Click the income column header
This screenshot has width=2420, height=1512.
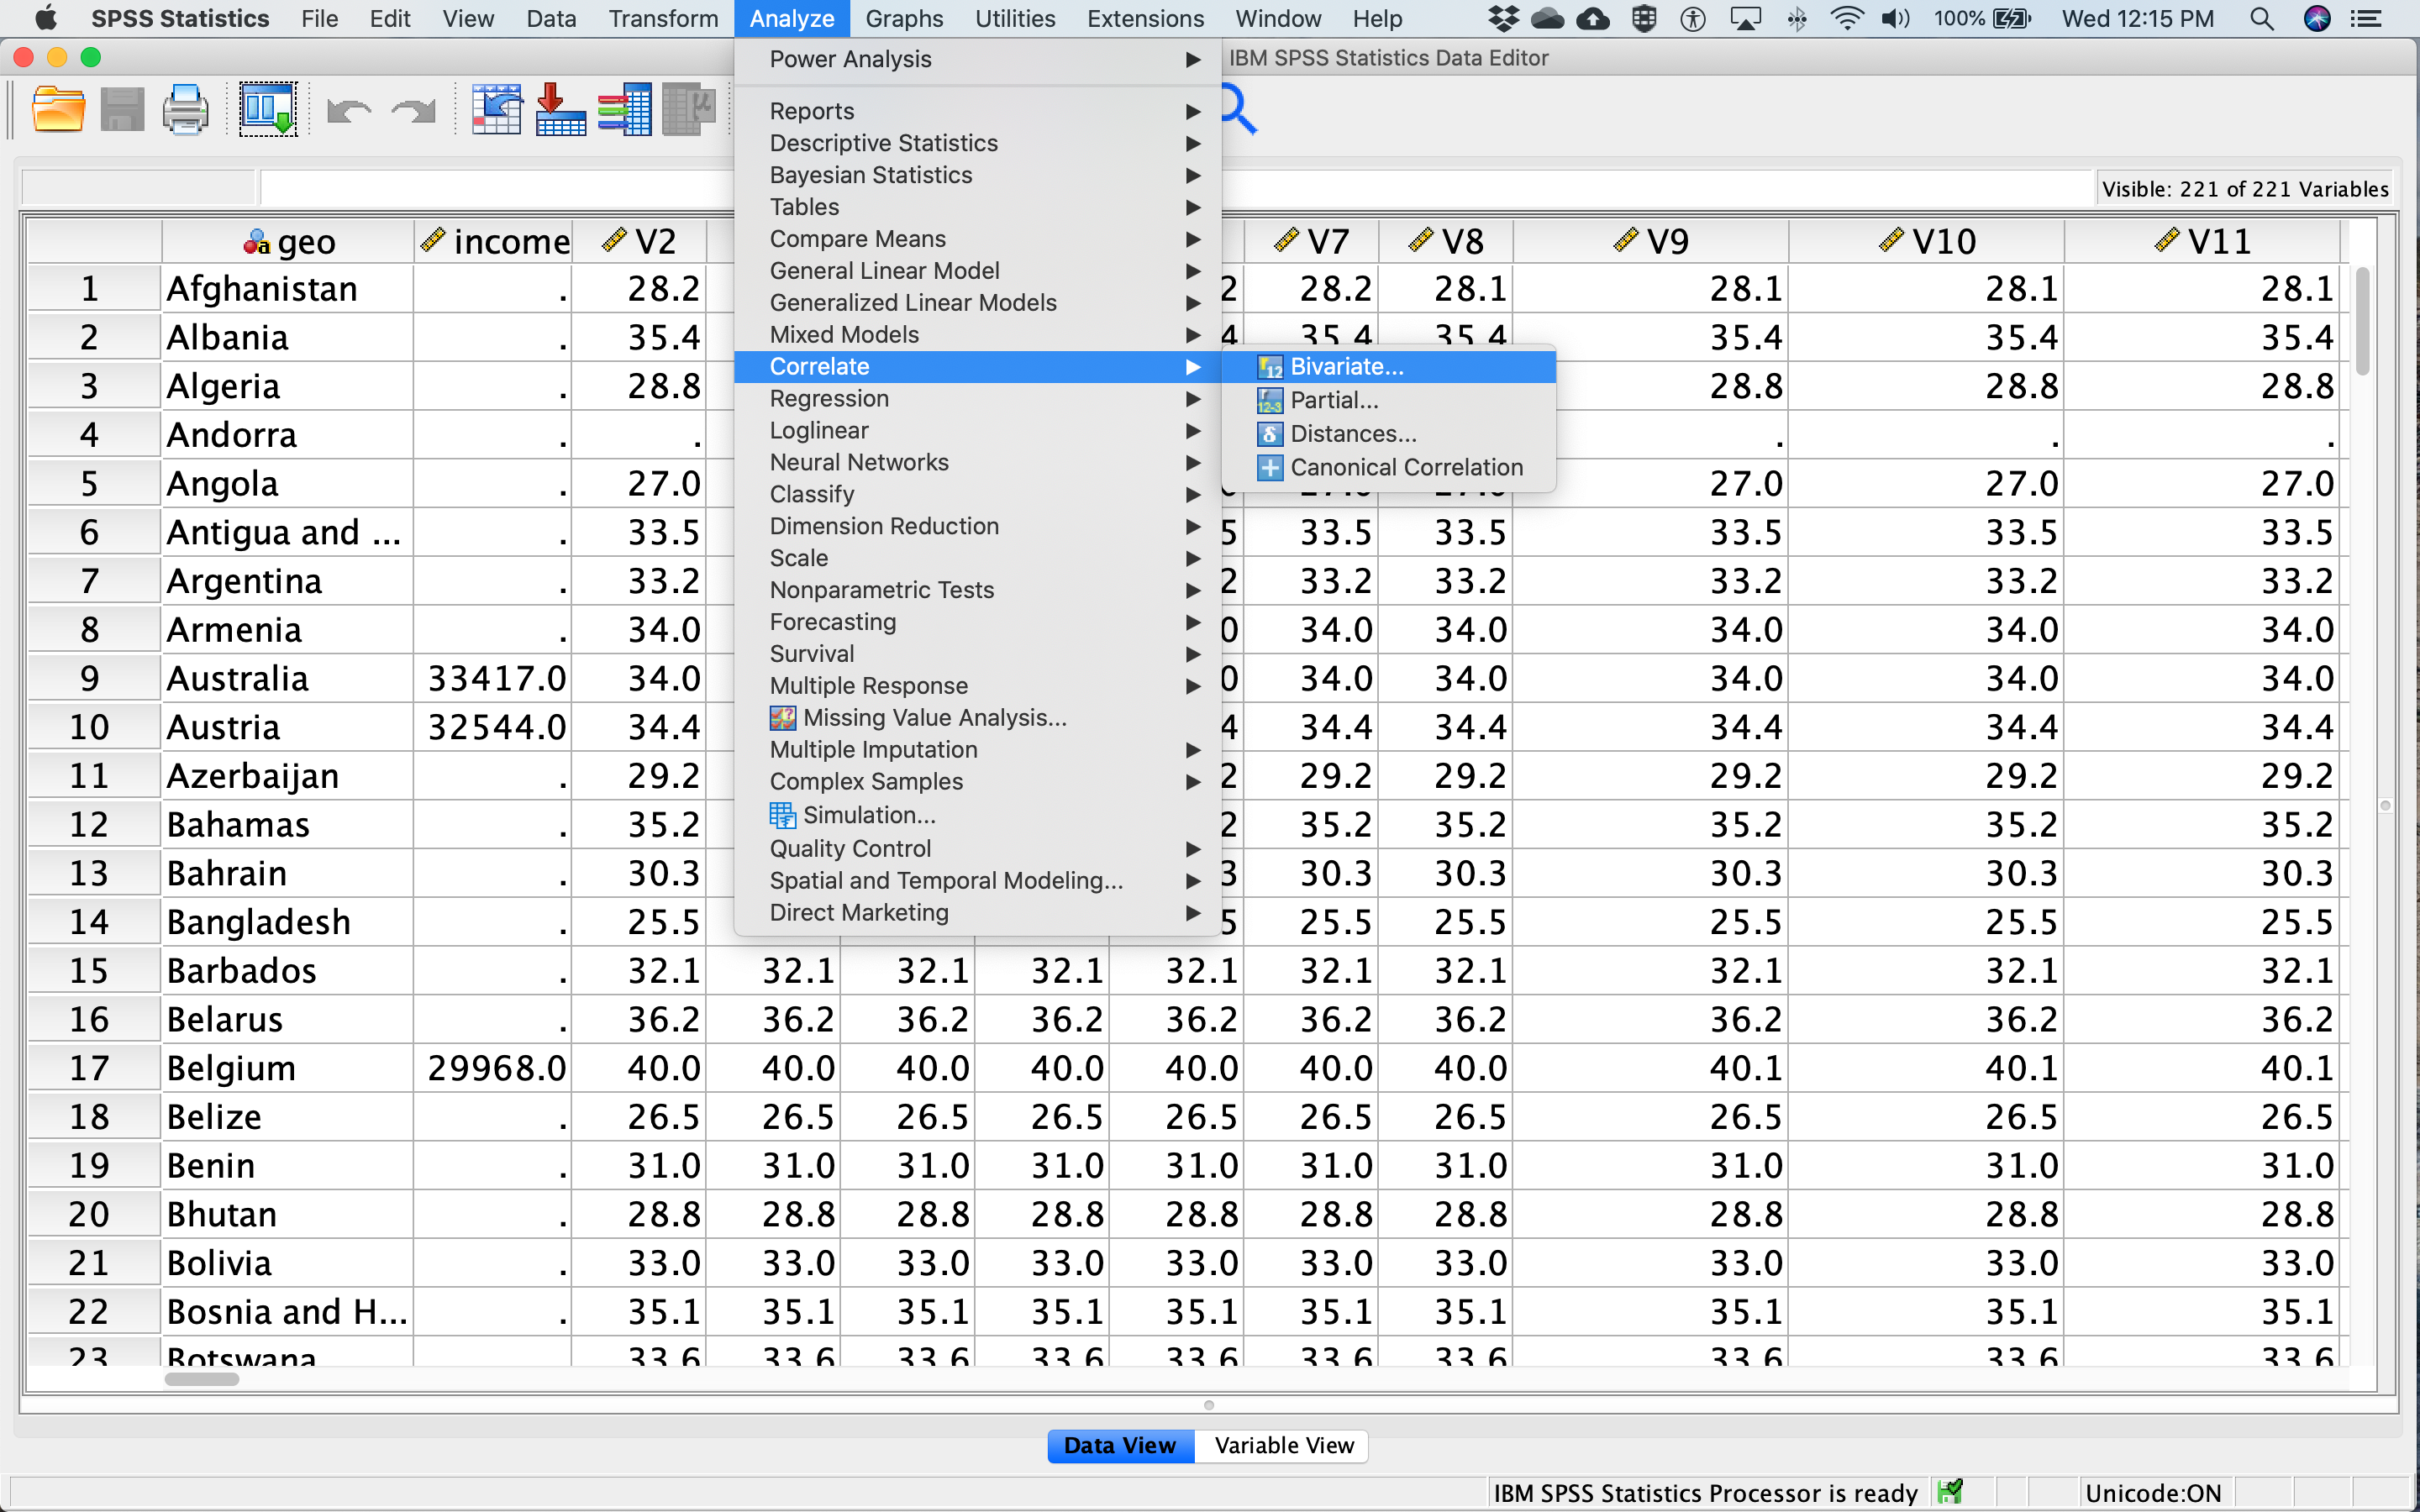coord(494,242)
